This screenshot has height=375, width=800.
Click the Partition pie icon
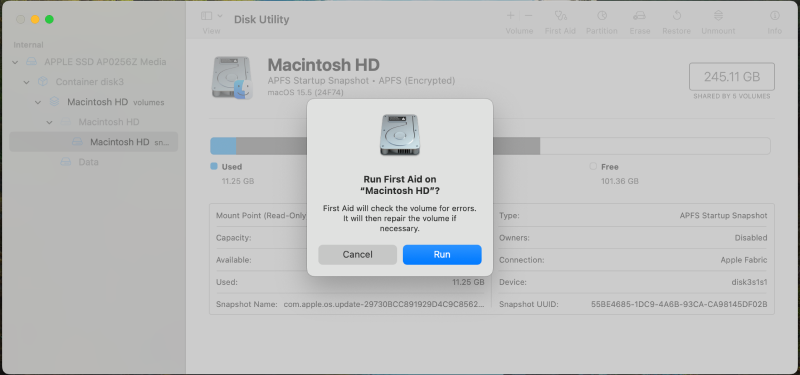coord(602,16)
